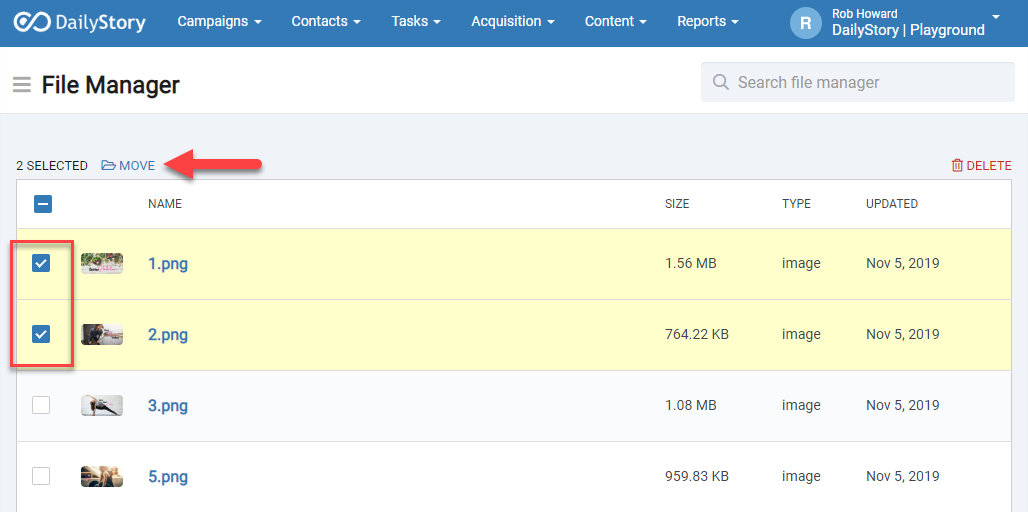Click the user avatar circle R
This screenshot has height=512, width=1028.
click(x=805, y=23)
